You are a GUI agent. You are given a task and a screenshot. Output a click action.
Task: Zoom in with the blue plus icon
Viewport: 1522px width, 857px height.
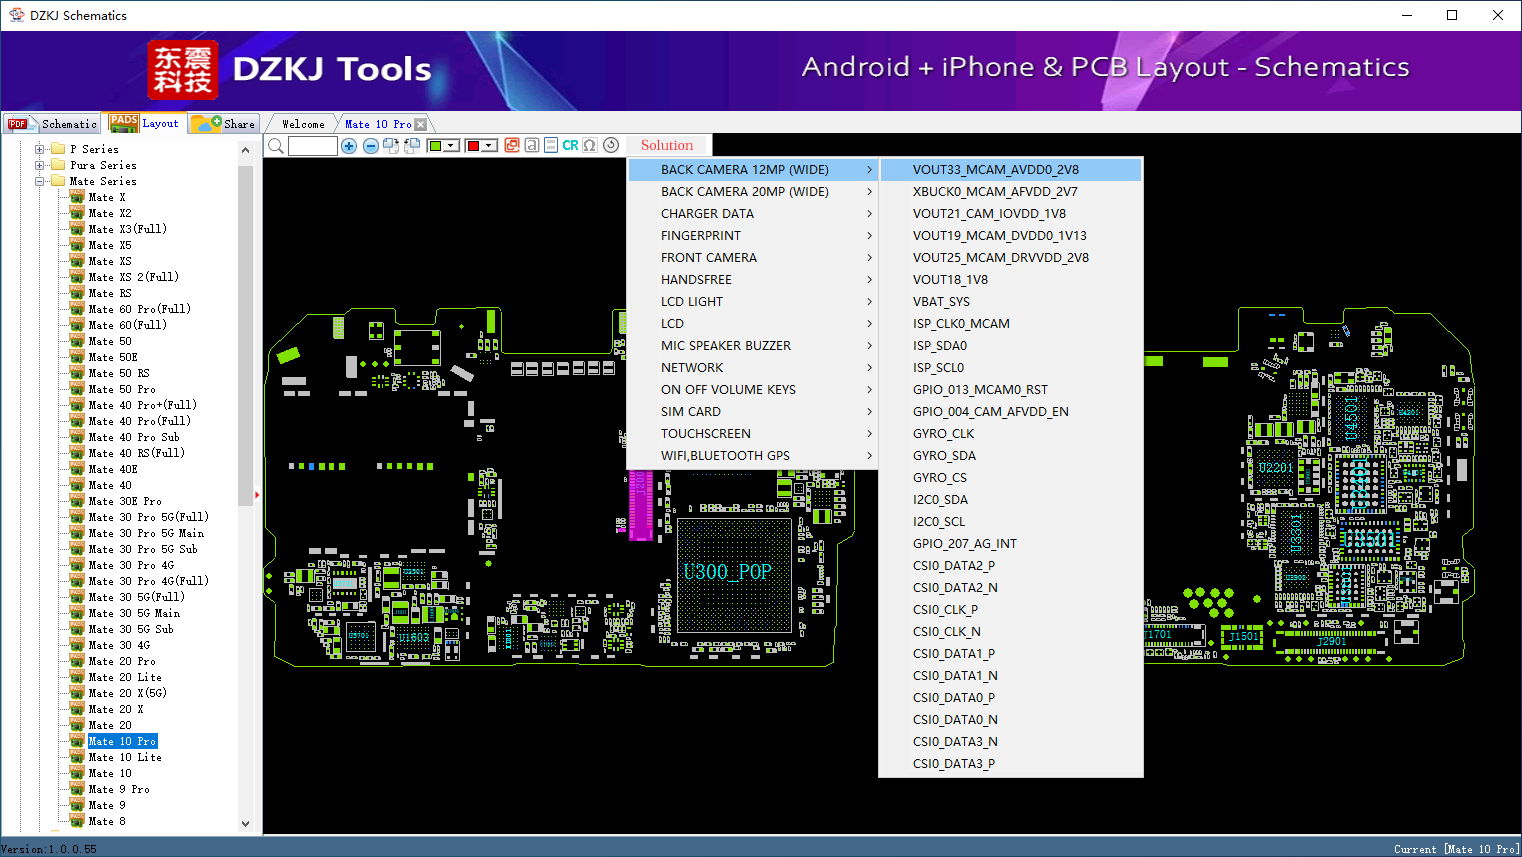coord(349,146)
